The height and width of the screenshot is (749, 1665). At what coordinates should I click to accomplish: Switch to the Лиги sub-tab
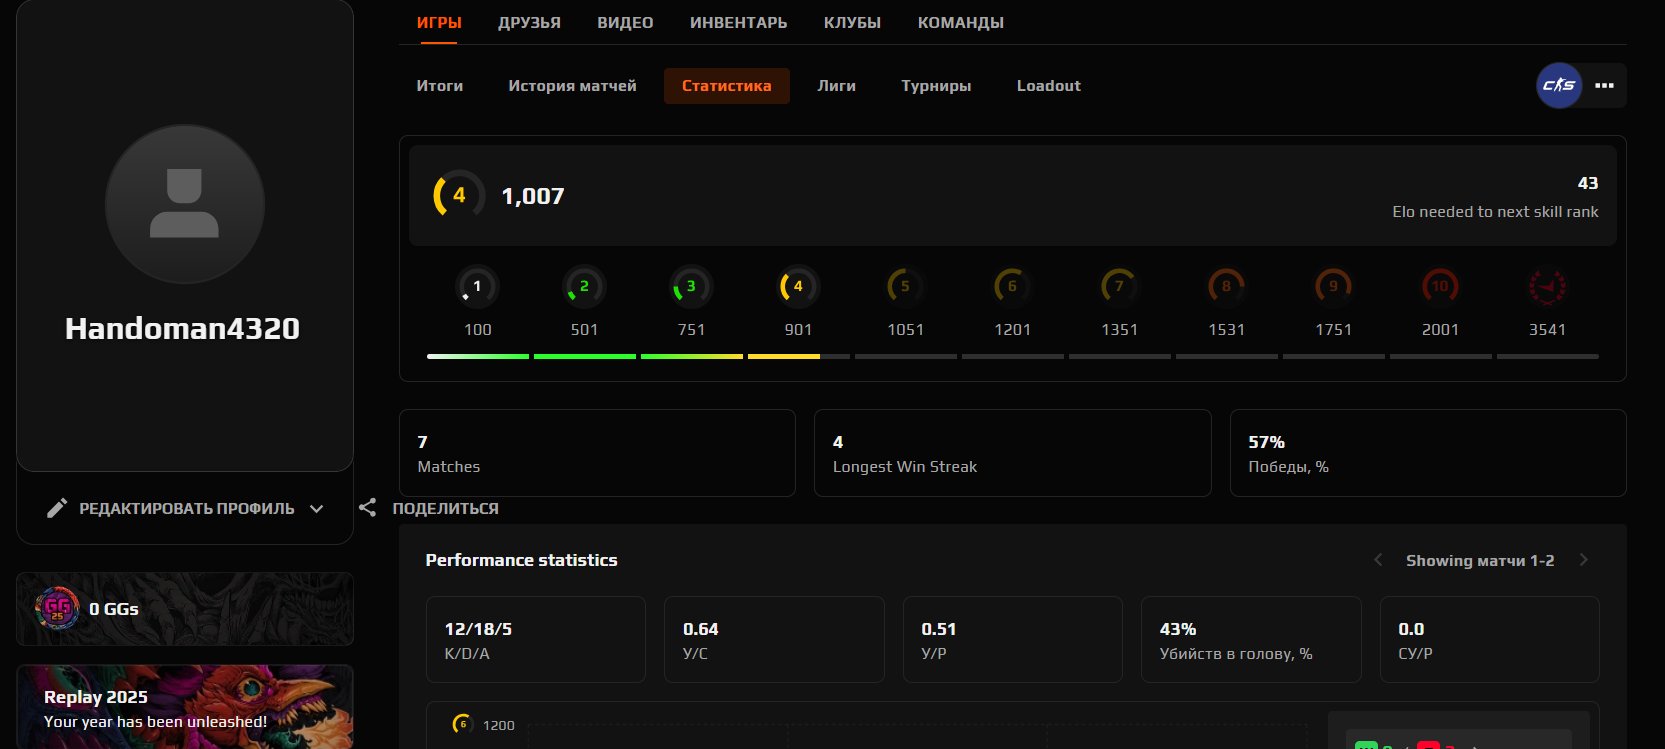[x=837, y=86]
